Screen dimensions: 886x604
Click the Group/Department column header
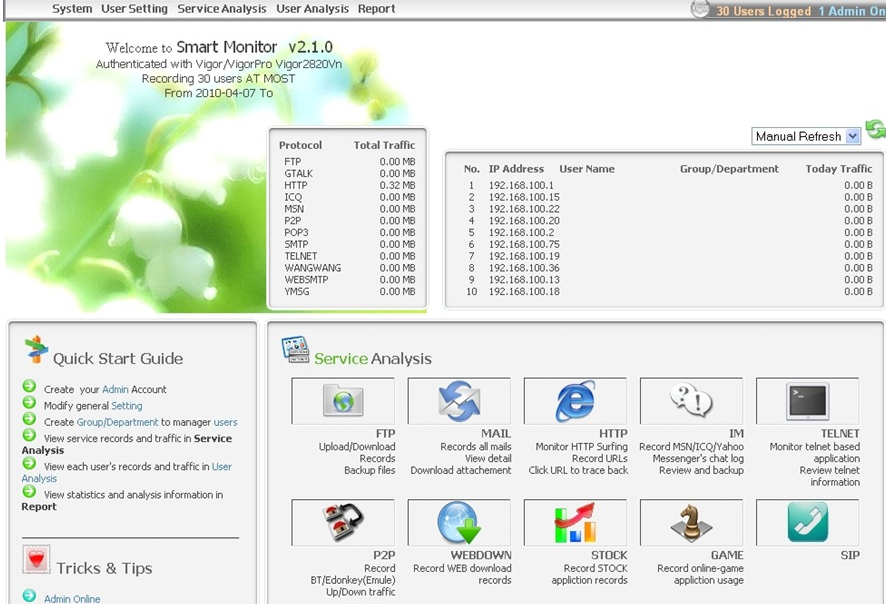click(x=729, y=168)
